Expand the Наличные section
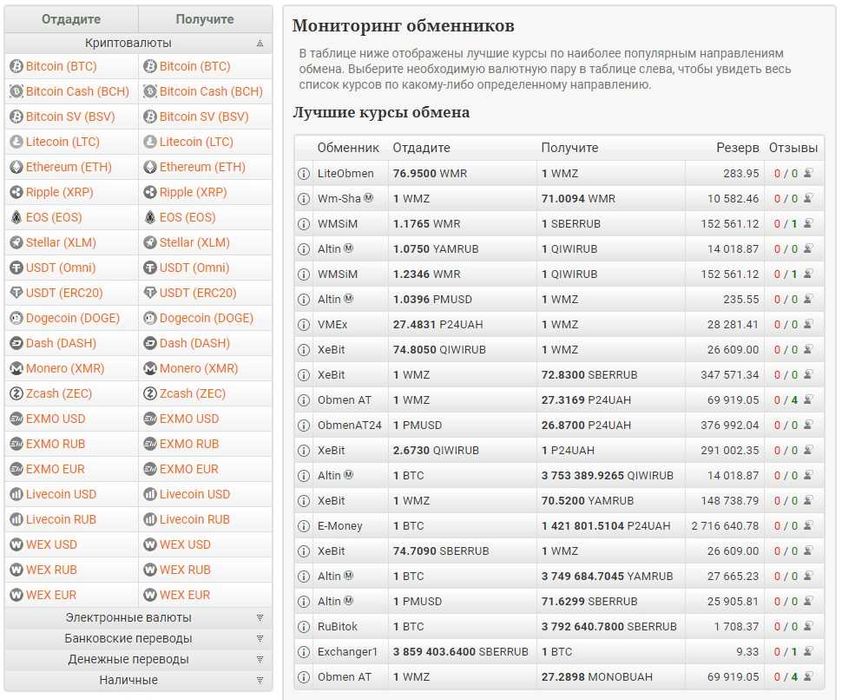842x700 pixels. tap(260, 680)
